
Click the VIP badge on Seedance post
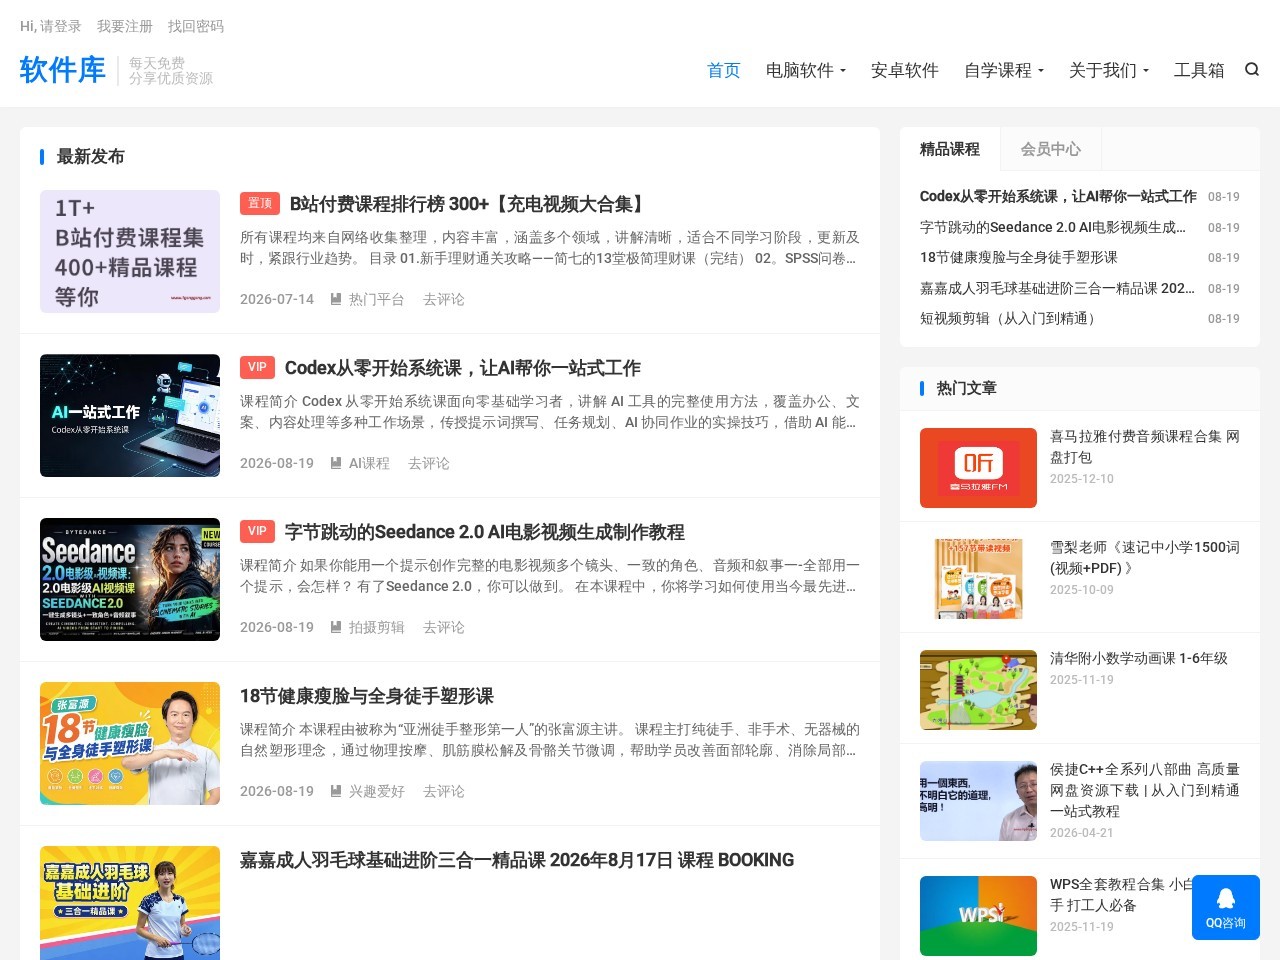point(257,531)
